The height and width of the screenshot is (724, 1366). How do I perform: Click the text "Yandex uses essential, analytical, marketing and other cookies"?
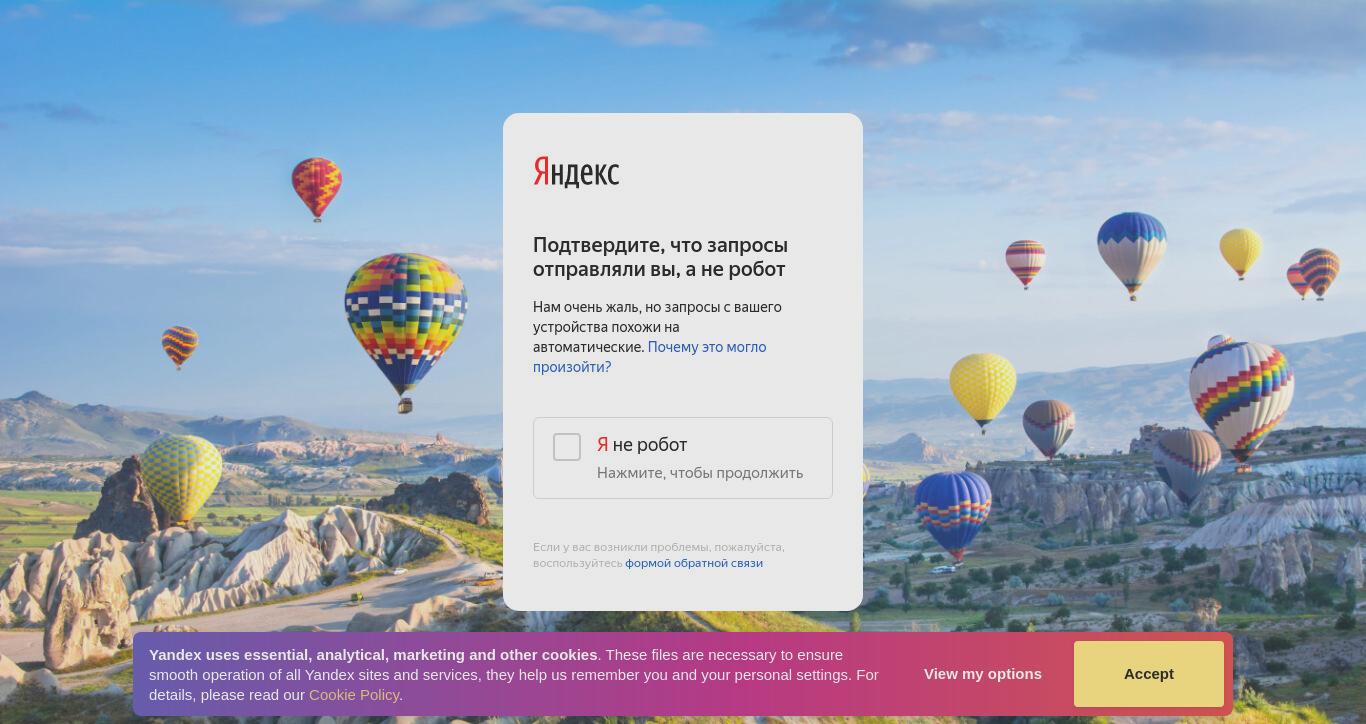[373, 655]
